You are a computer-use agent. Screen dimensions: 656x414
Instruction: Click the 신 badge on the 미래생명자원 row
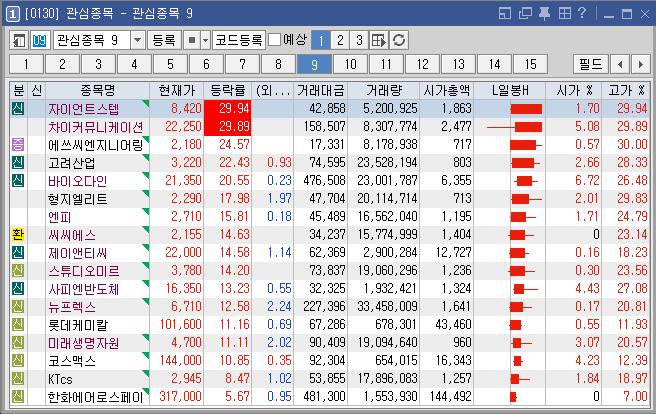click(18, 342)
